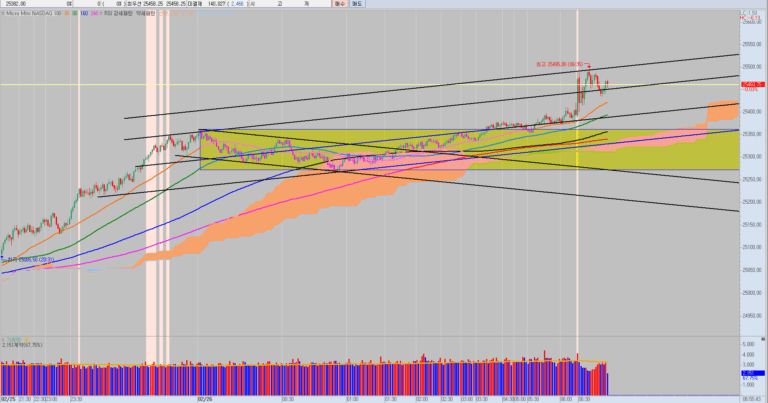Viewport: 768px width, 403px height.
Task: Click the 23:30 time label on the axis
Action: 76,399
